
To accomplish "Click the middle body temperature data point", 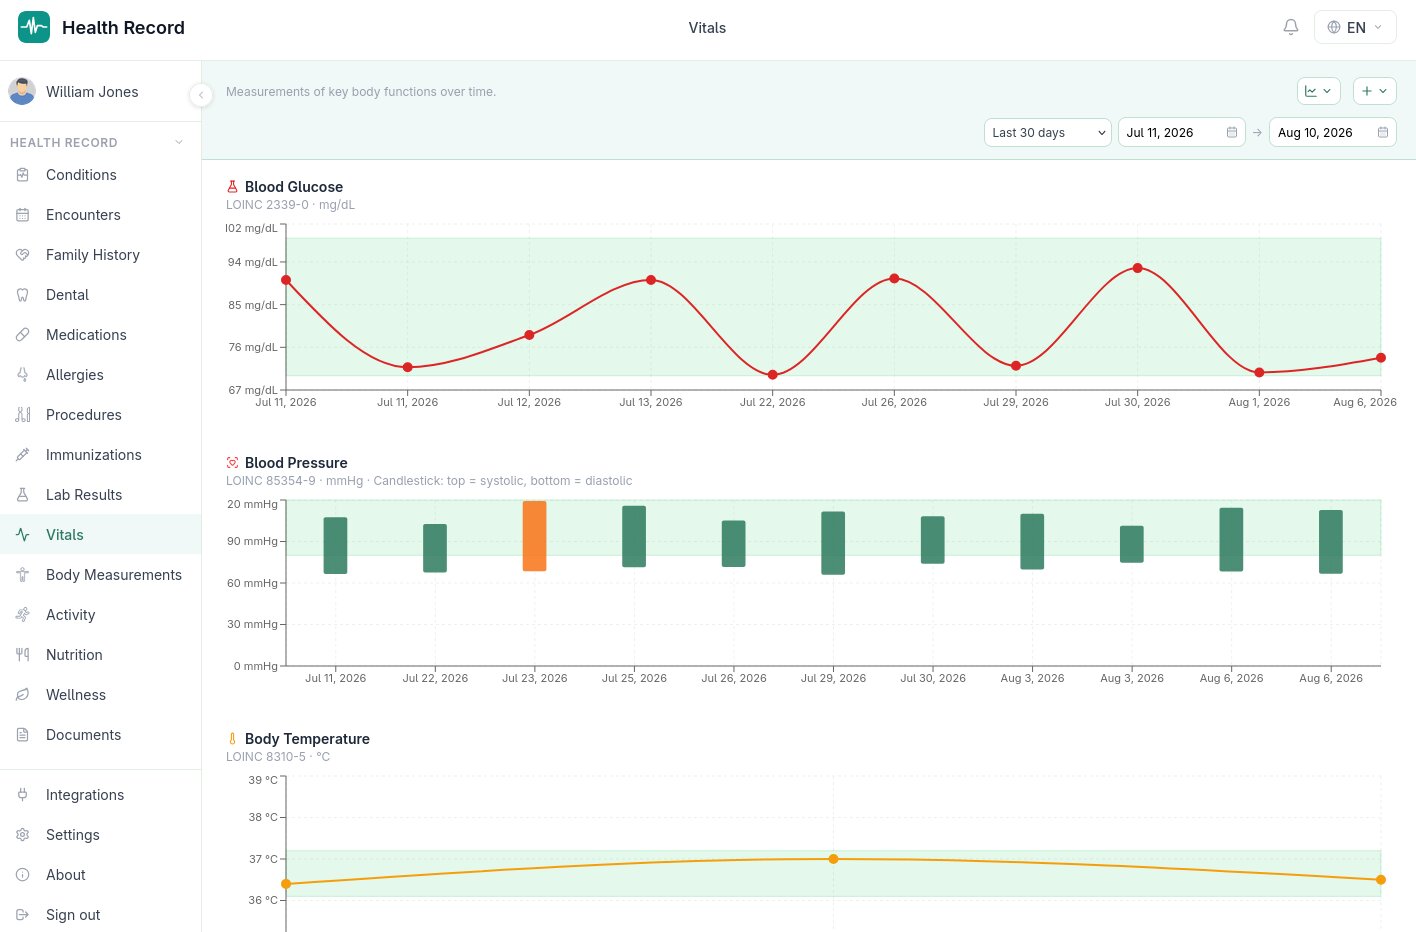I will point(833,859).
